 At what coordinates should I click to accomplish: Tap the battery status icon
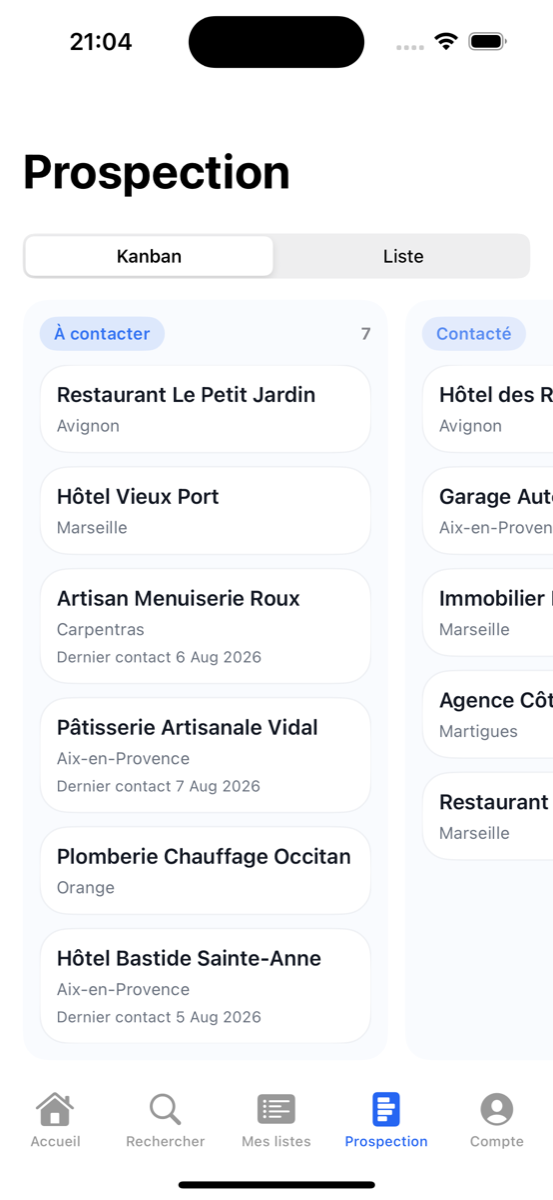click(489, 41)
